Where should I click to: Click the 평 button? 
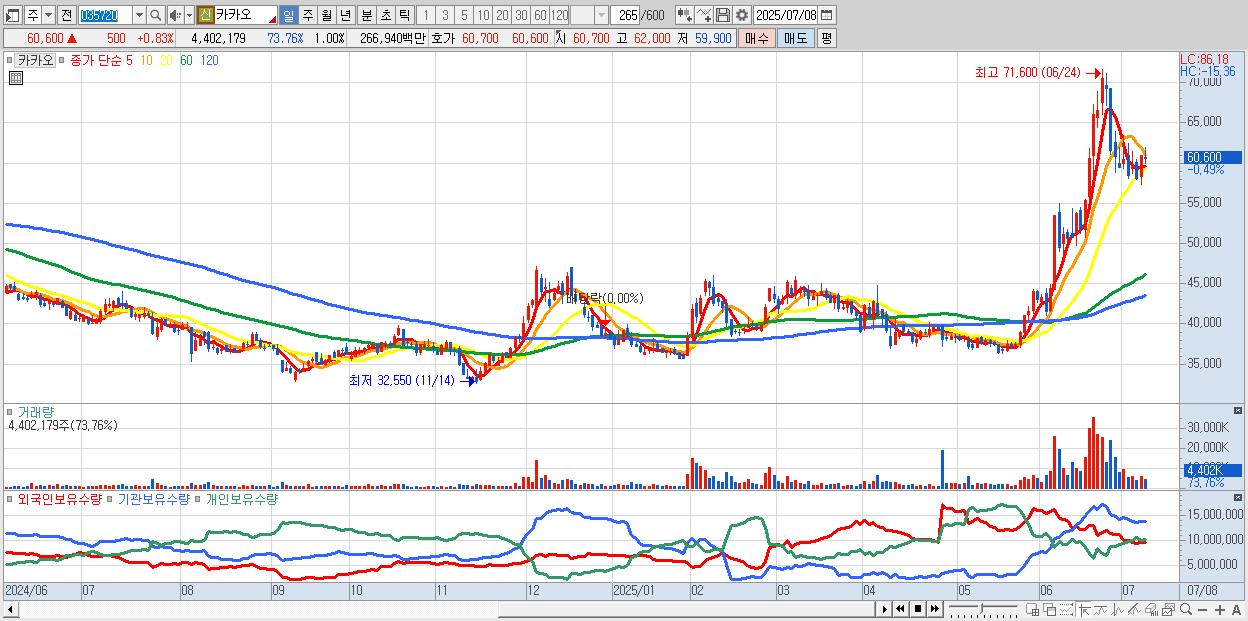click(x=826, y=38)
